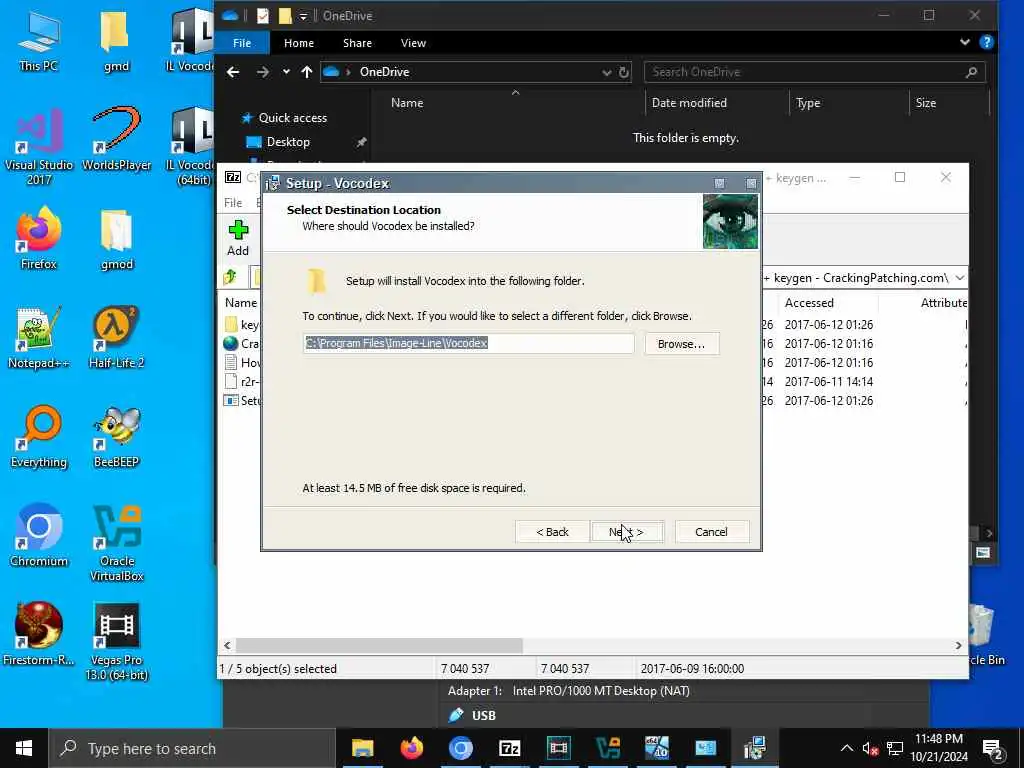Screen dimensions: 1024x768
Task: Launch Half-Life 2 desktop shortcut
Action: [116, 338]
